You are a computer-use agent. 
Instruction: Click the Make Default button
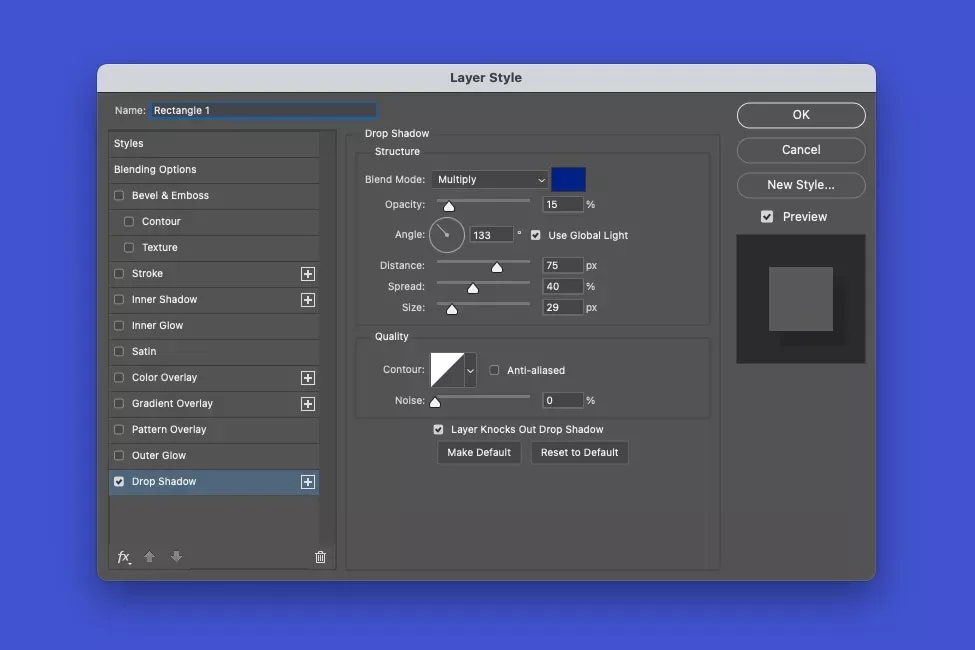pyautogui.click(x=479, y=453)
